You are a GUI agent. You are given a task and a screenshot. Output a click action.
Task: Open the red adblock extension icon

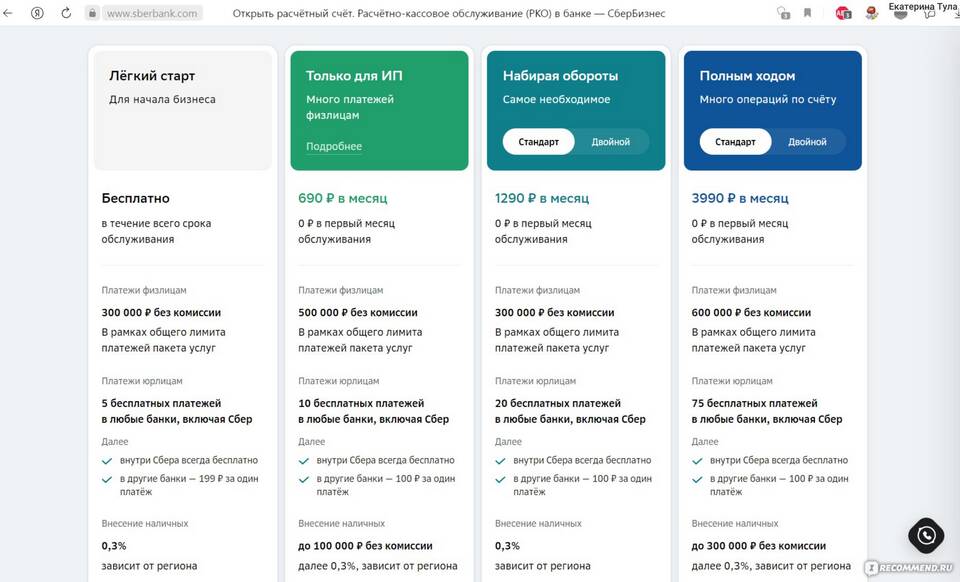[x=842, y=14]
